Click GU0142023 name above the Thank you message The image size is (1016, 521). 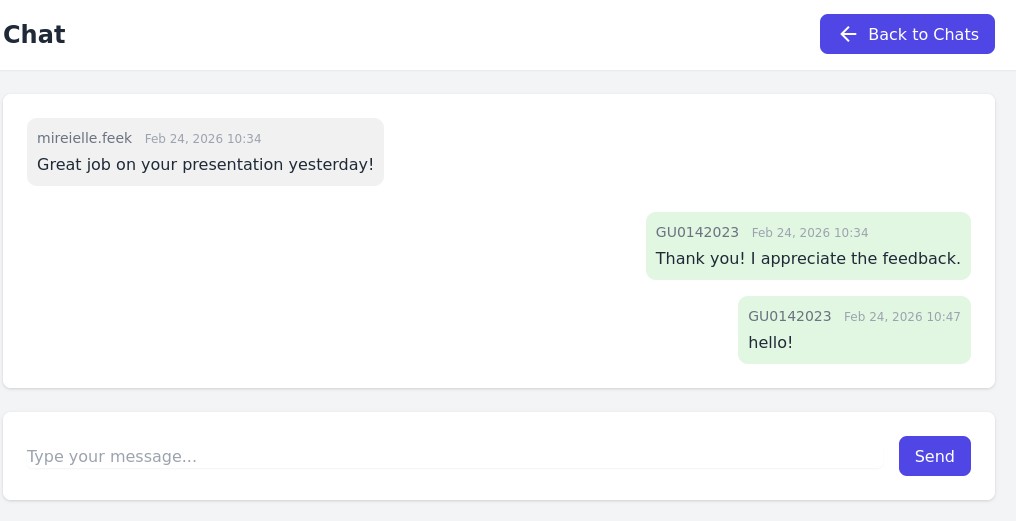point(697,232)
